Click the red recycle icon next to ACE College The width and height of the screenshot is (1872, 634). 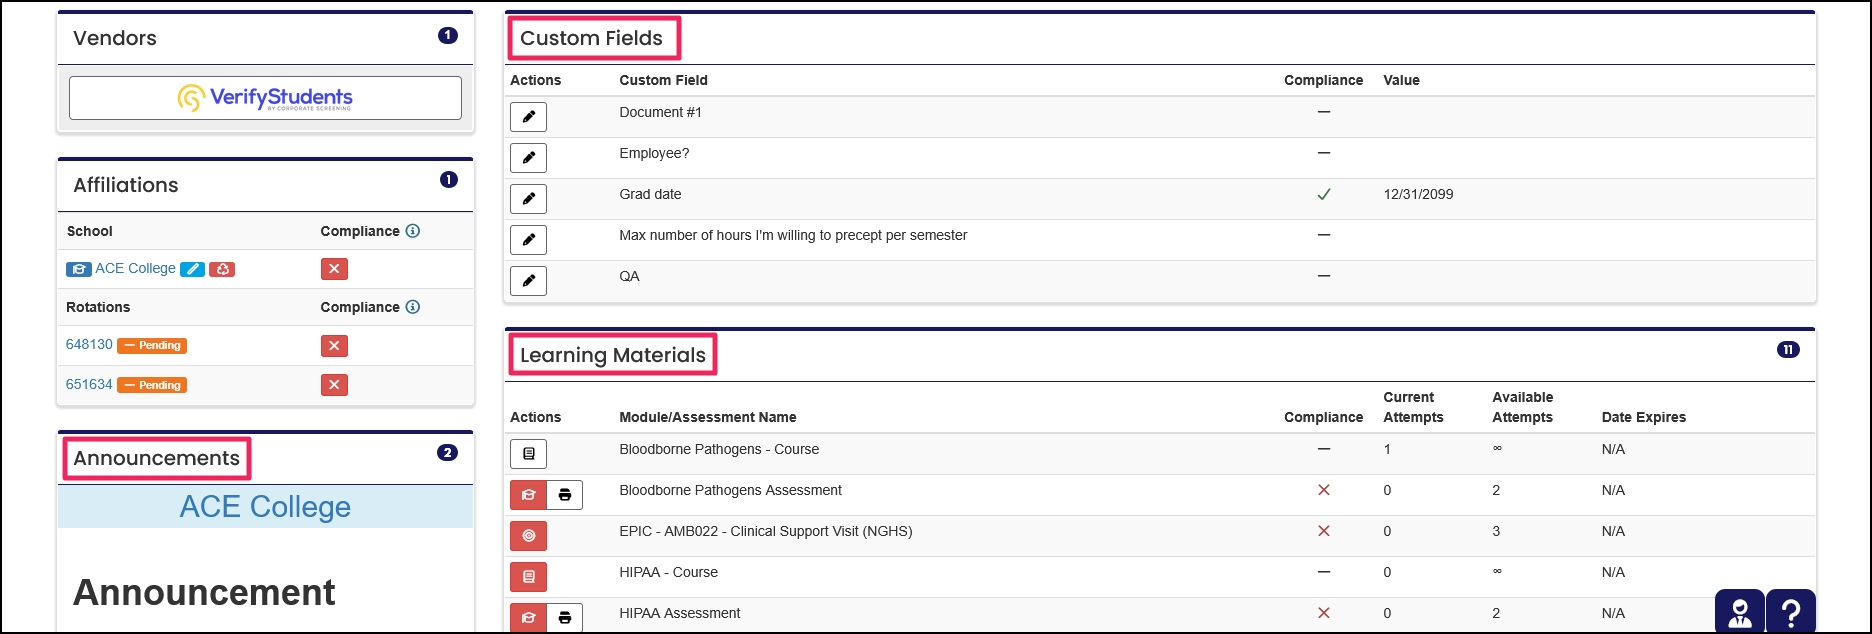pos(222,268)
